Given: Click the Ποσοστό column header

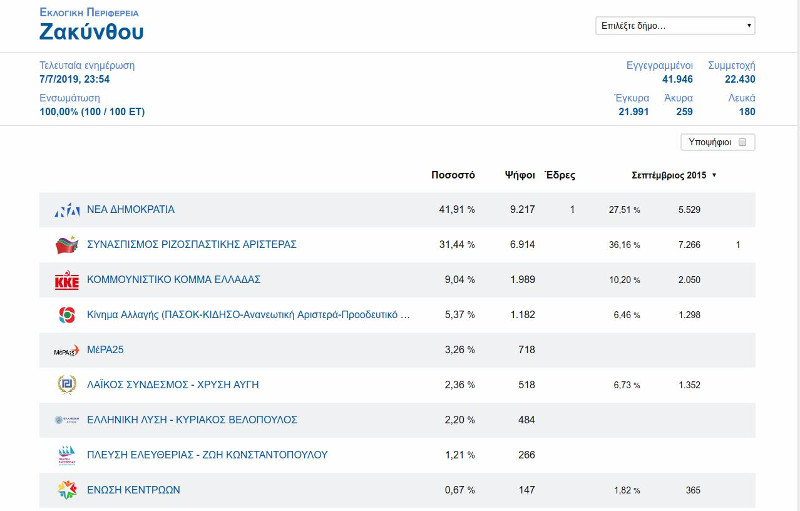Looking at the screenshot, I should pos(453,175).
